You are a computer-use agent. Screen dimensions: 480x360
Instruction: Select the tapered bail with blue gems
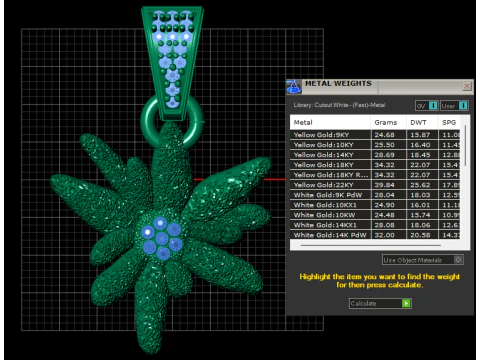pyautogui.click(x=172, y=63)
